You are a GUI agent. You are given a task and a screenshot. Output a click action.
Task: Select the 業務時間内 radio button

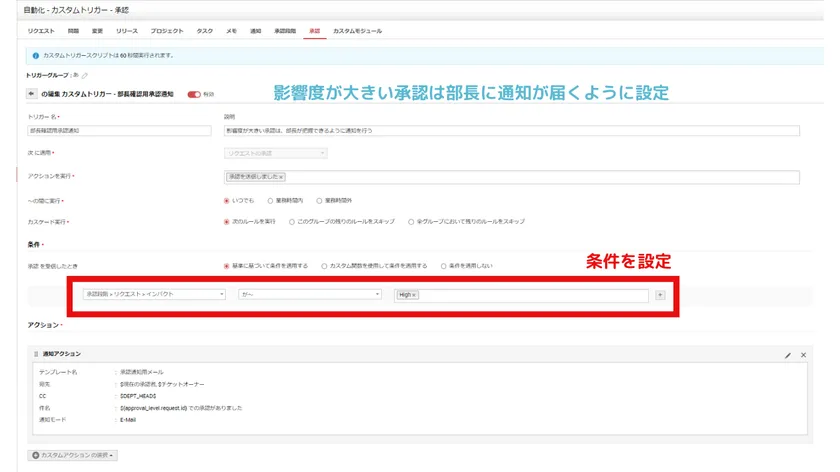(x=270, y=200)
